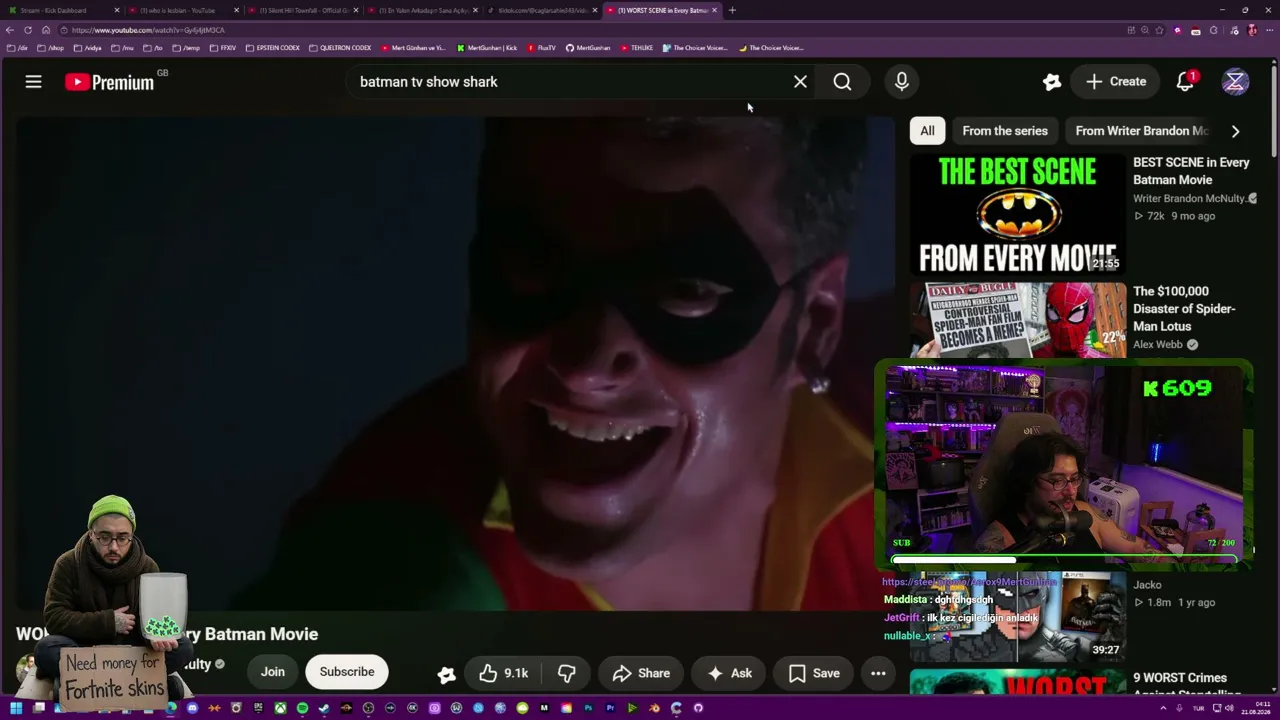Open the YouTube account avatar menu
This screenshot has height=720, width=1280.
1235,82
